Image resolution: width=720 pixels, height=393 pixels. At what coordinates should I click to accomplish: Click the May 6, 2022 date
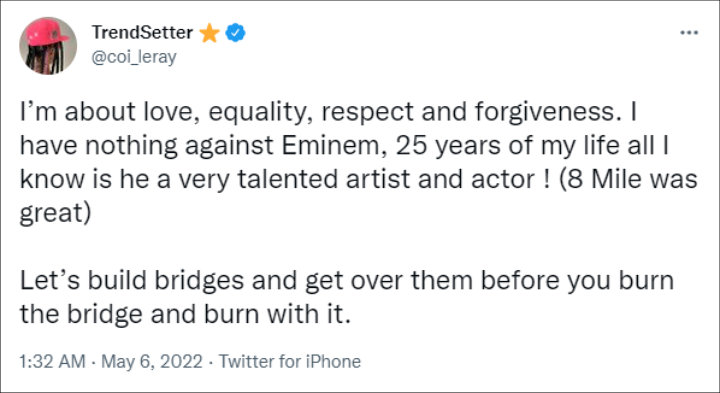click(x=152, y=361)
